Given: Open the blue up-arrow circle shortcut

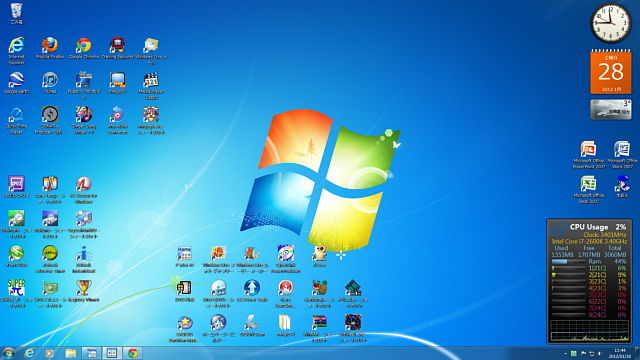Looking at the screenshot, I should click(252, 291).
